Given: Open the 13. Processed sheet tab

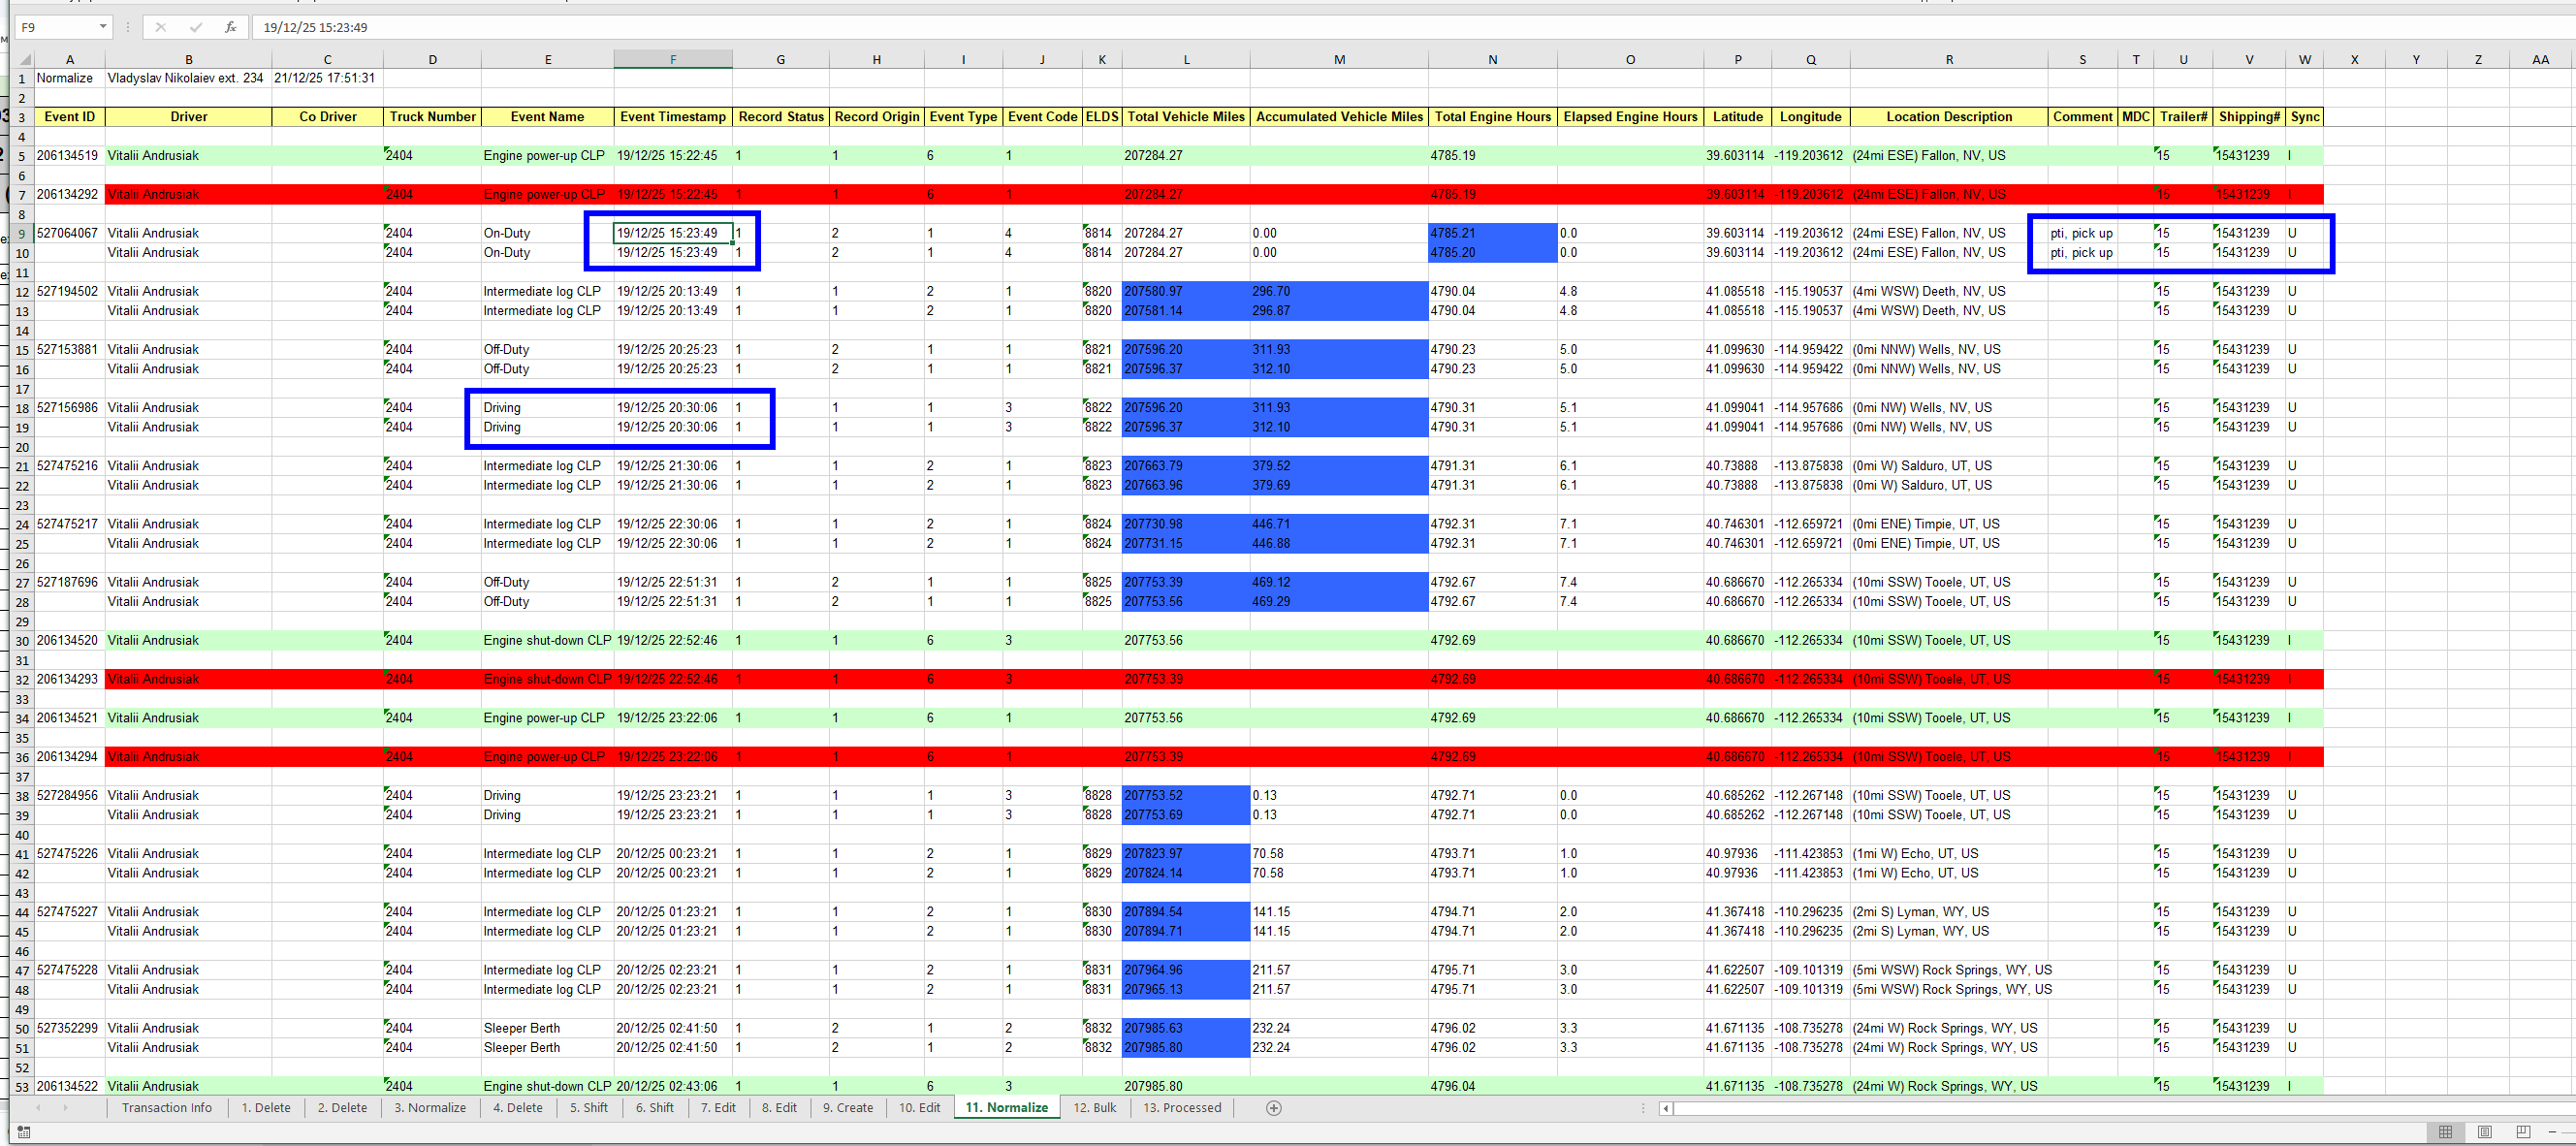Looking at the screenshot, I should [1181, 1107].
